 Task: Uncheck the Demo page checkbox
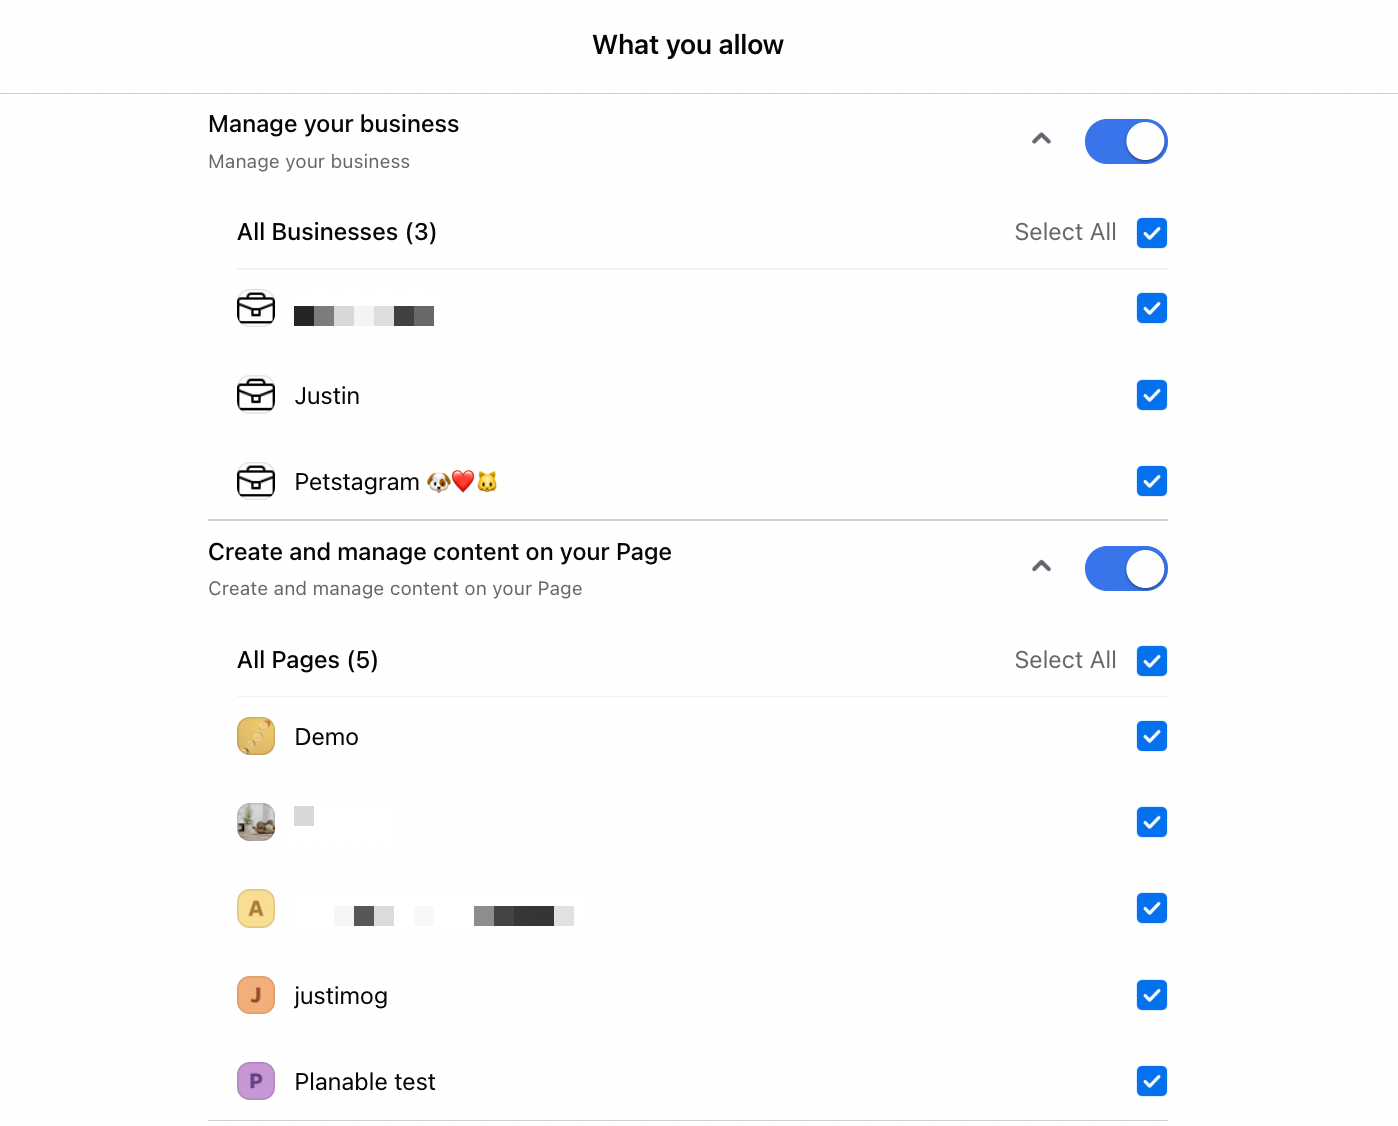coord(1152,736)
